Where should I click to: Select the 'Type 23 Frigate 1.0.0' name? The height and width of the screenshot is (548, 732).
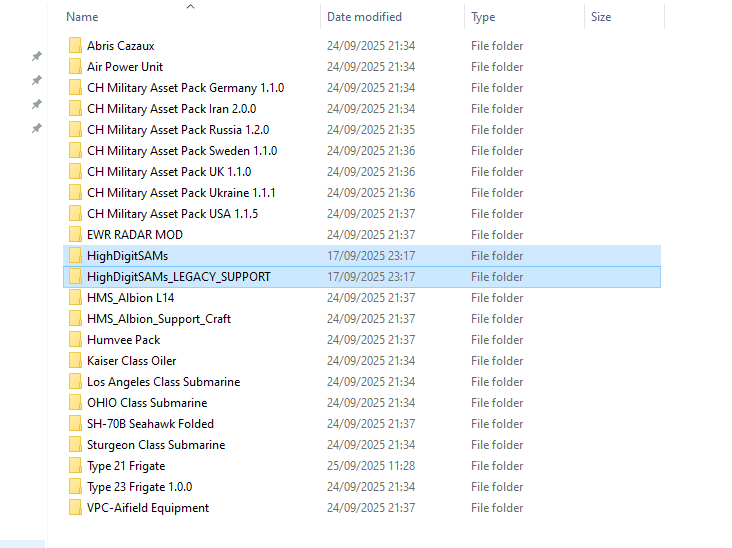[140, 487]
